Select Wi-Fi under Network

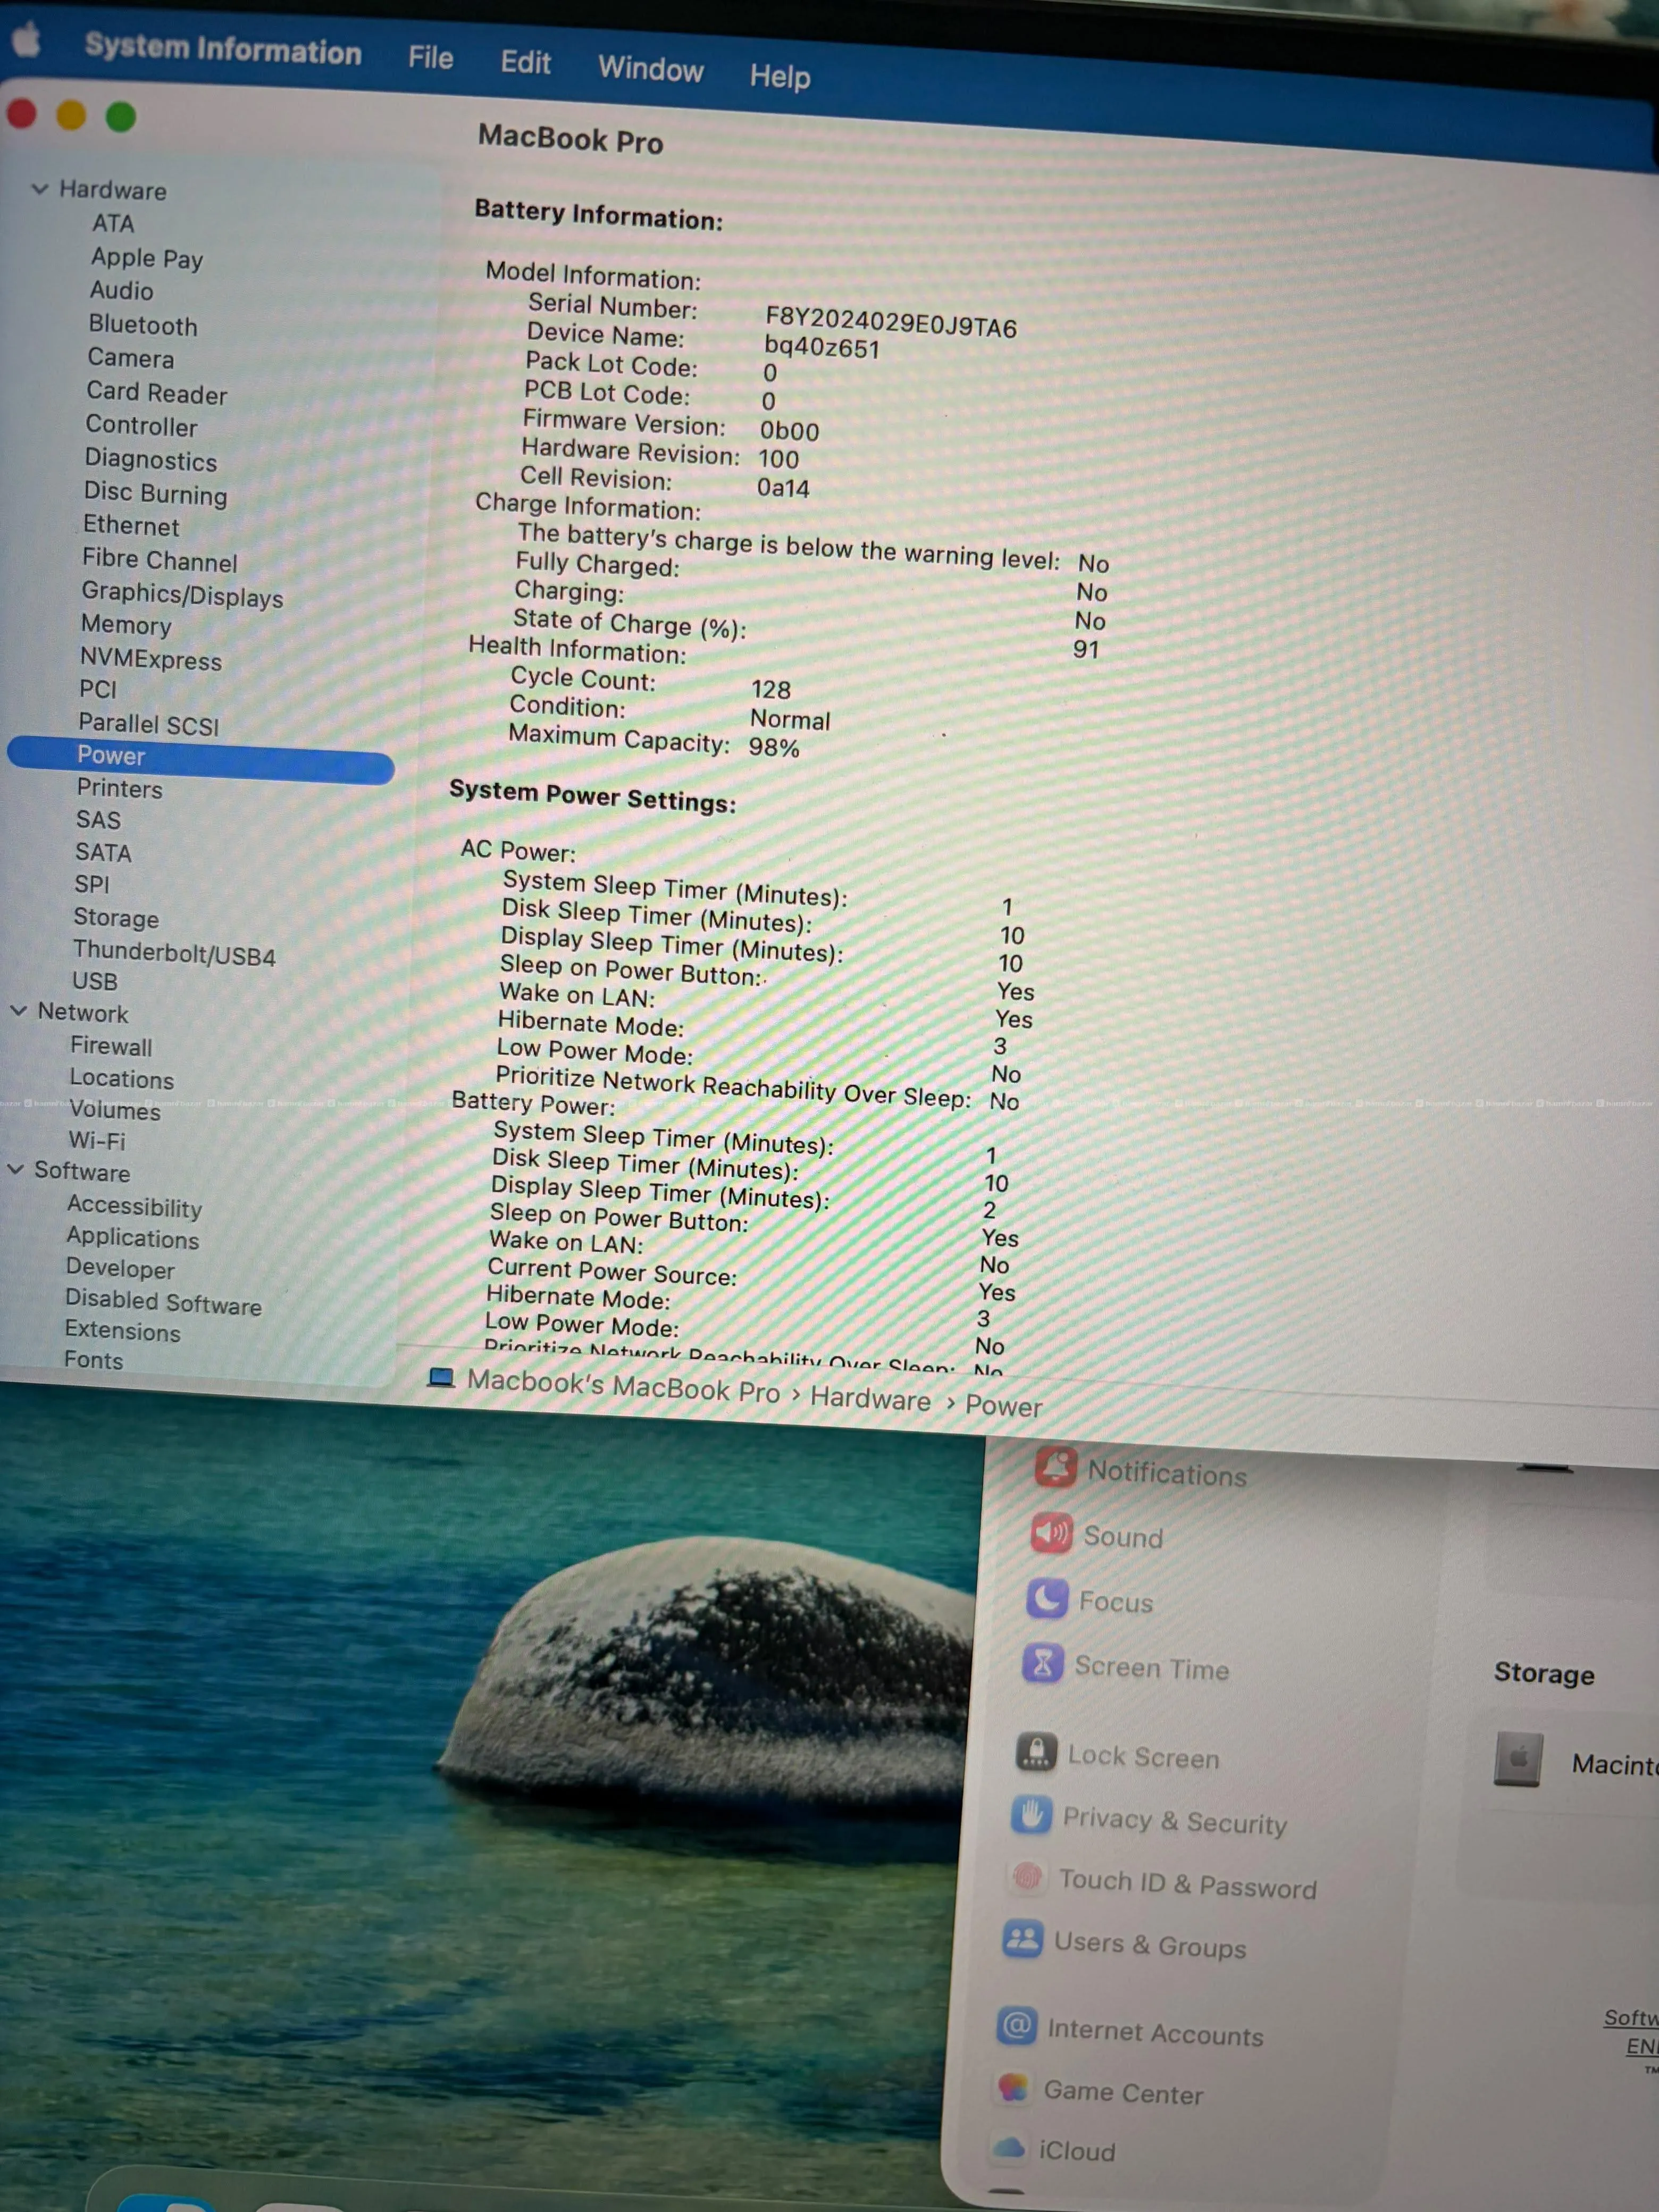click(x=97, y=1141)
